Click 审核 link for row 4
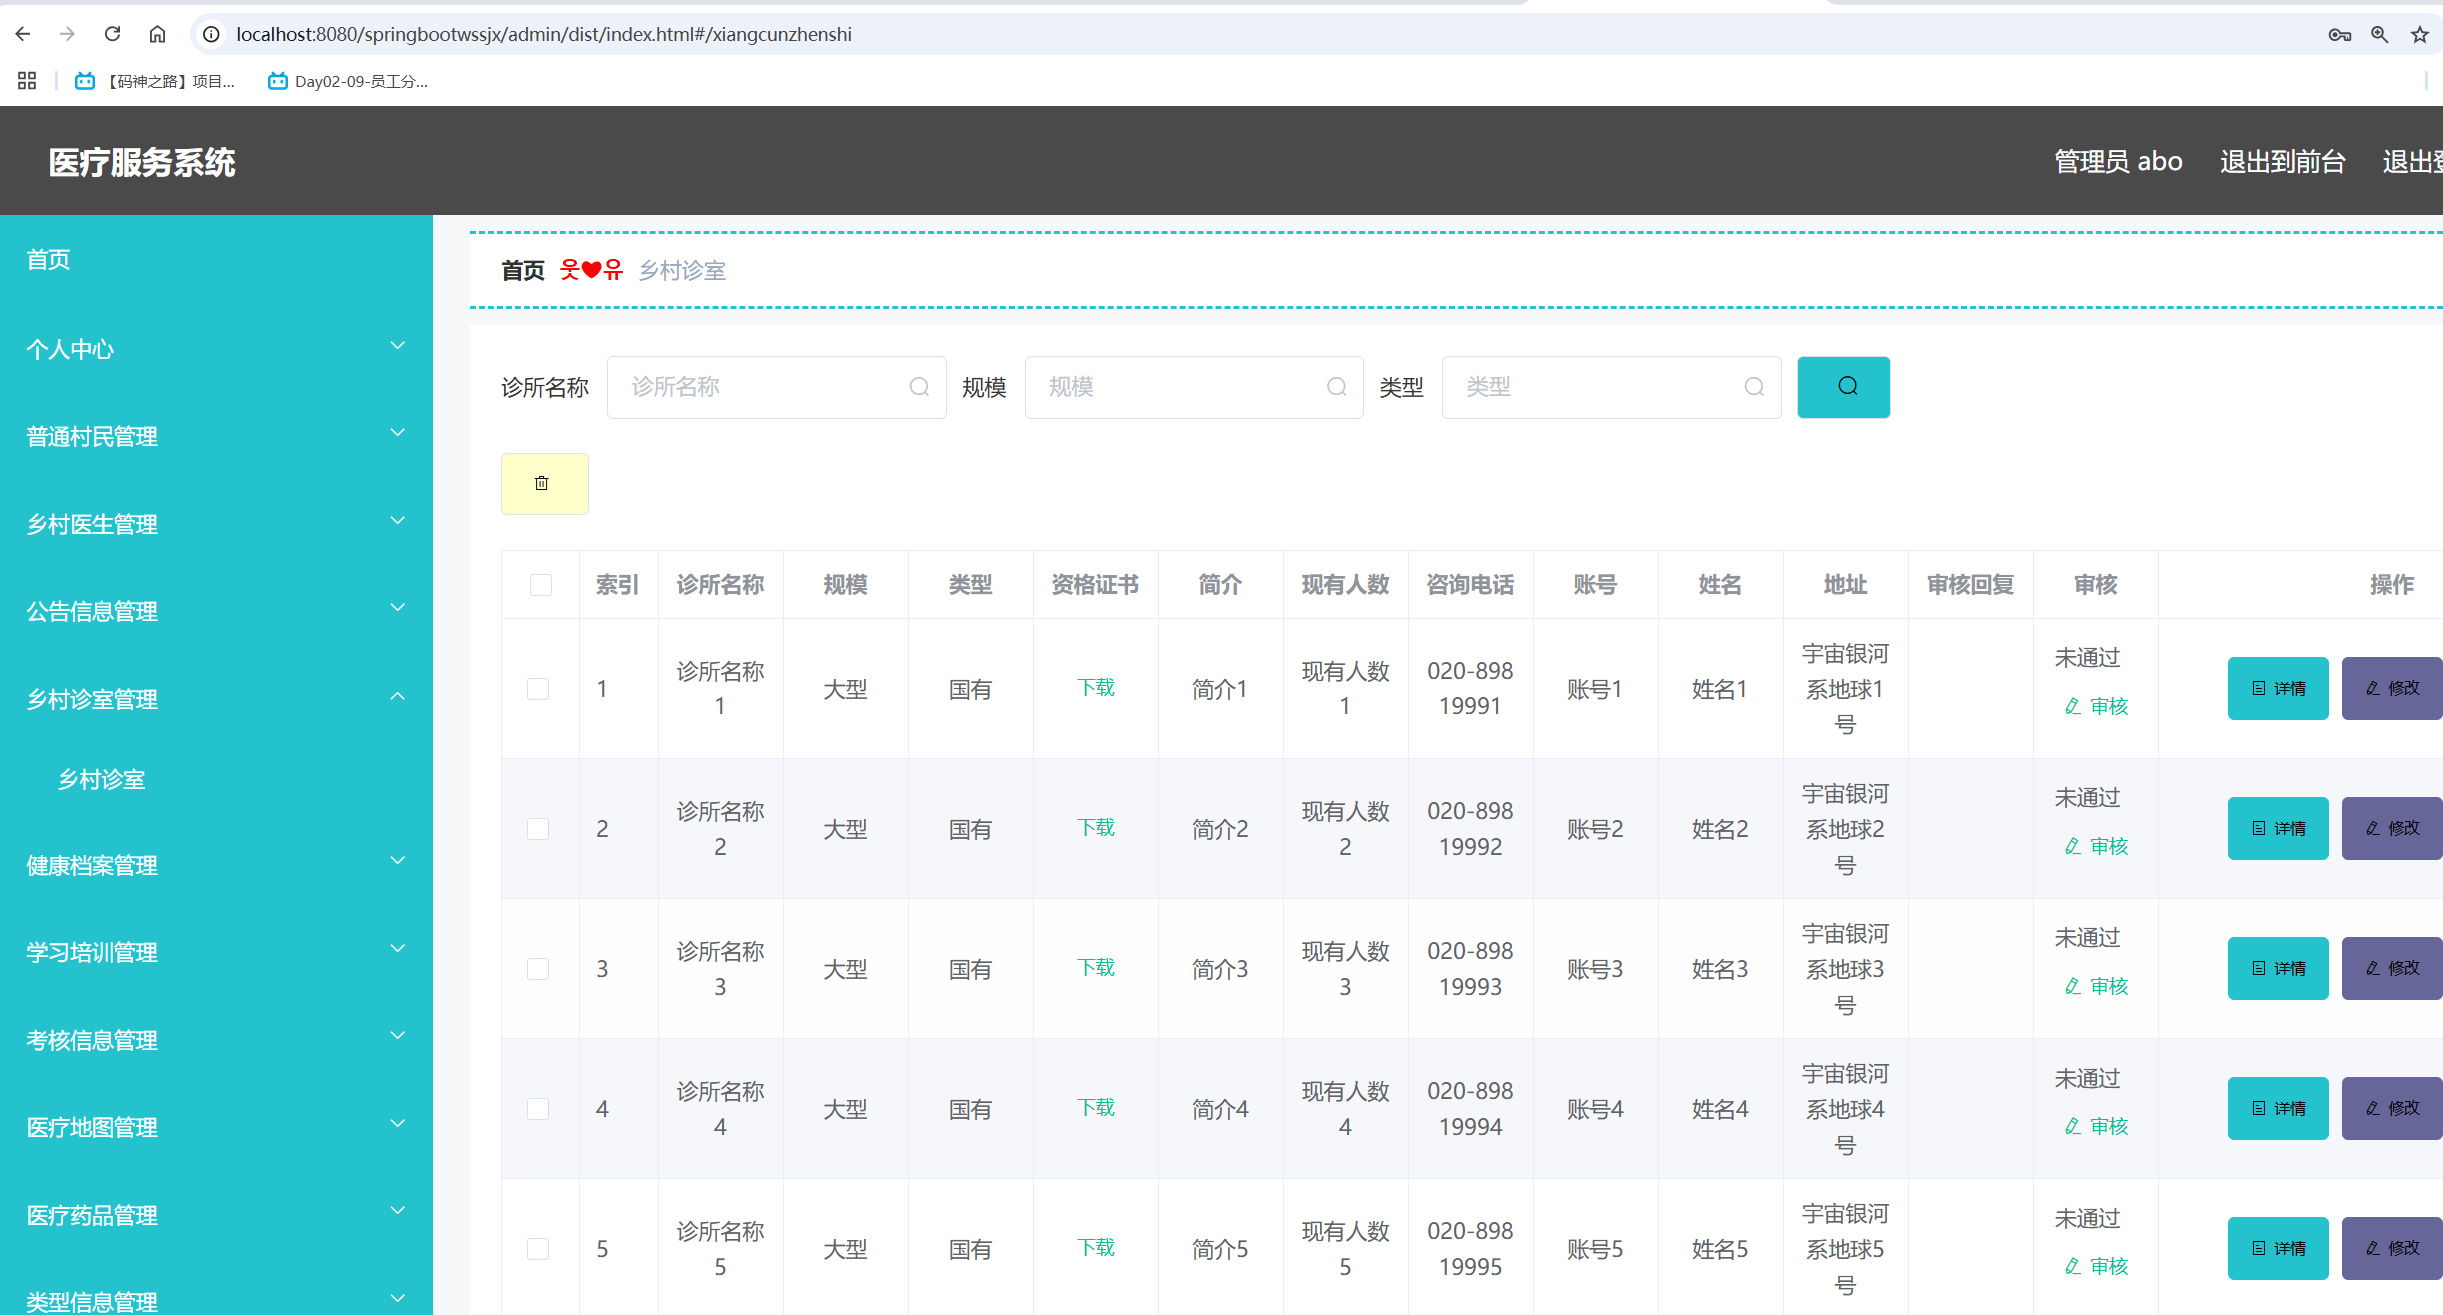 pyautogui.click(x=2096, y=1127)
